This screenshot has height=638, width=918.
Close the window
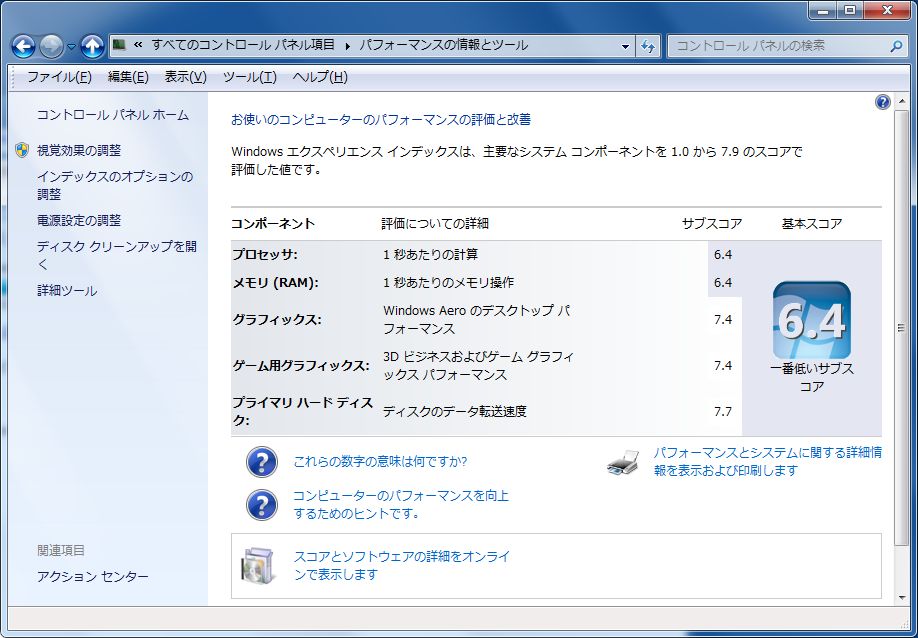888,10
